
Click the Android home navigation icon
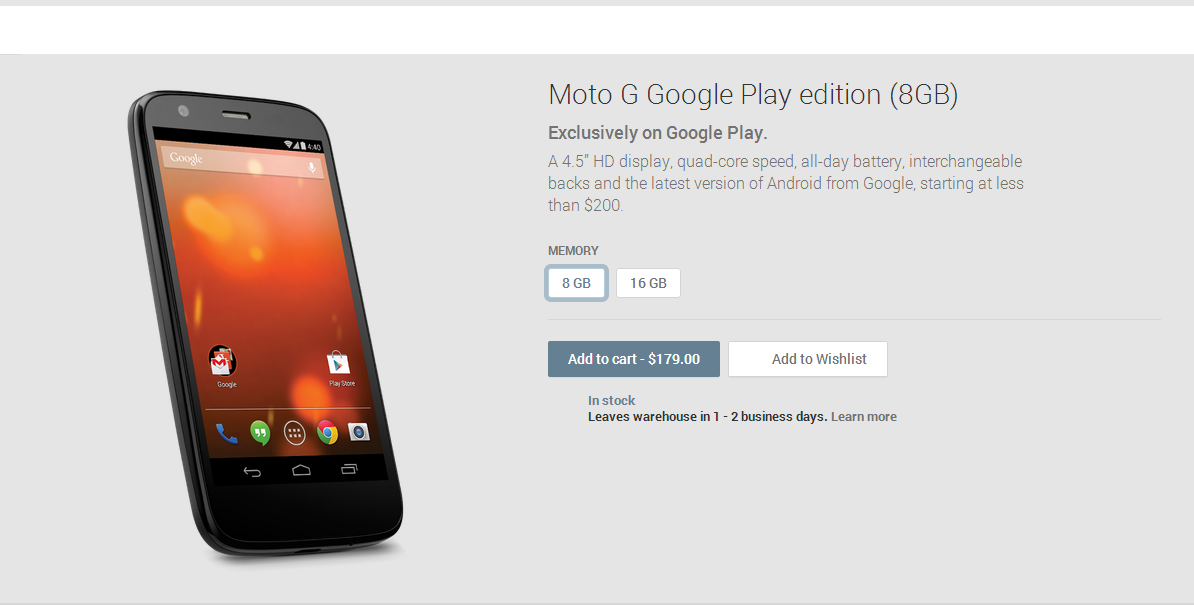coord(302,470)
